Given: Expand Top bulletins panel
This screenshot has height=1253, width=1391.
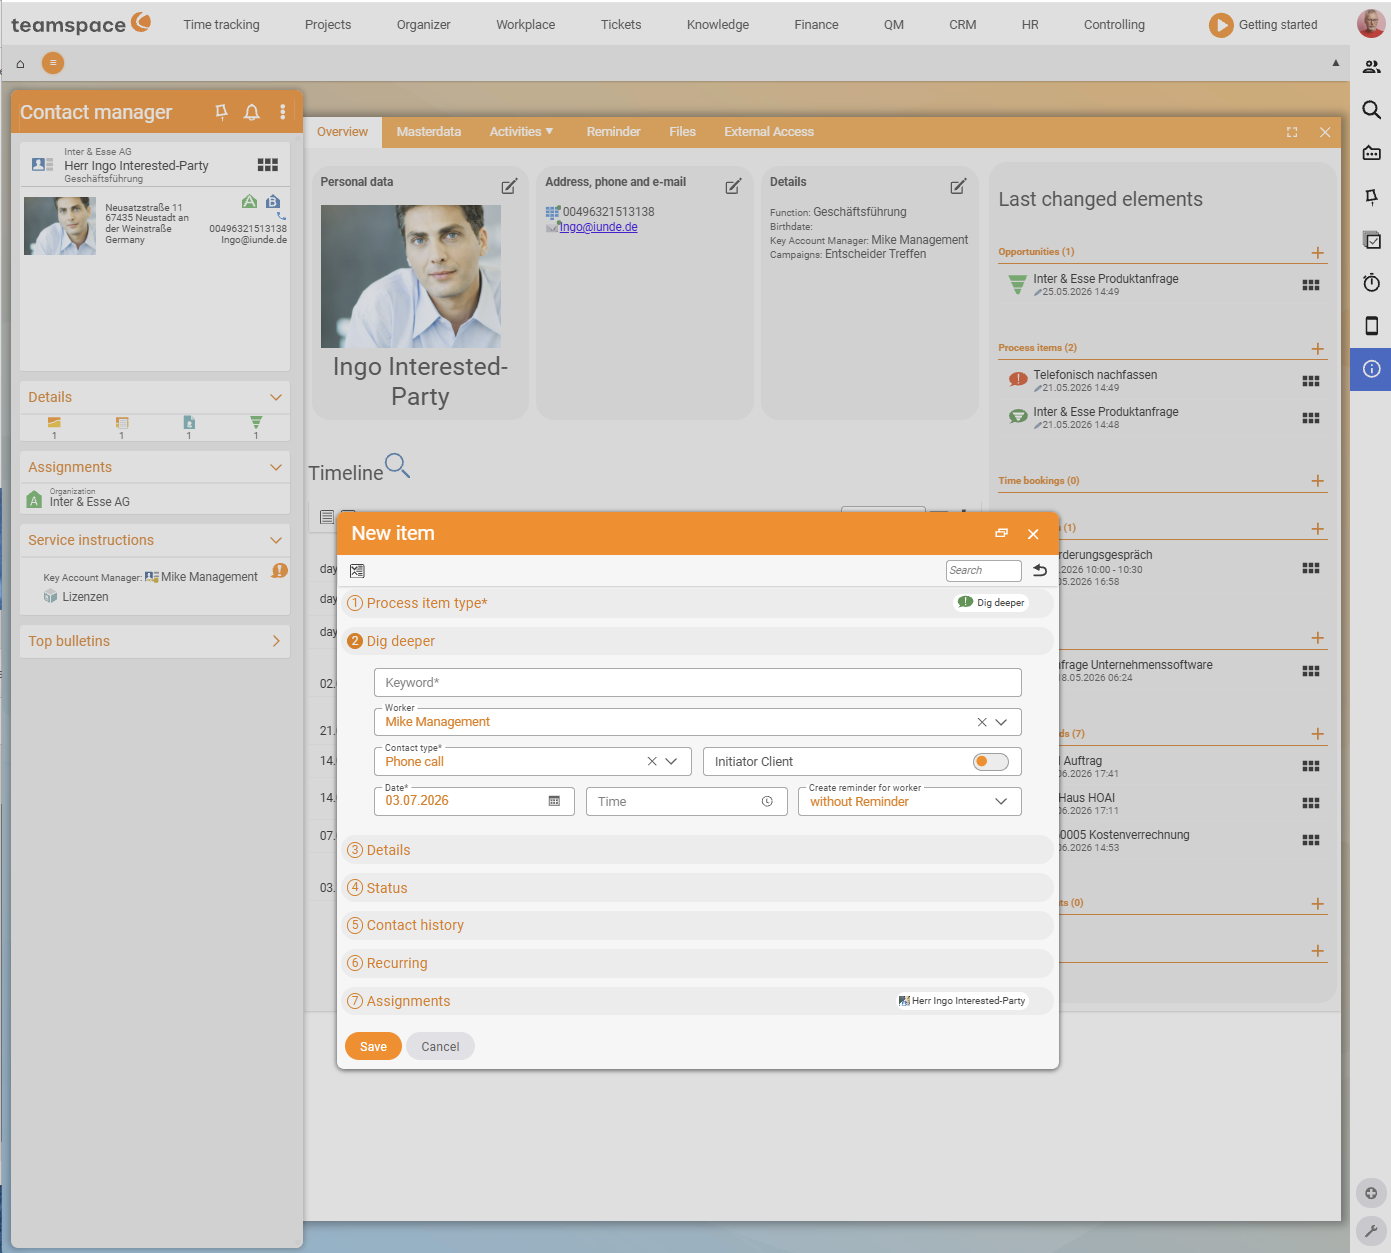Looking at the screenshot, I should (x=276, y=642).
